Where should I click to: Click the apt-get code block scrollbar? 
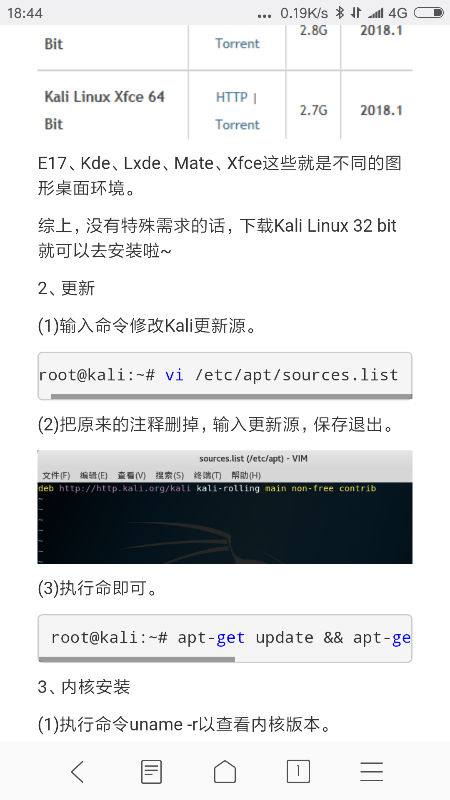(137, 659)
